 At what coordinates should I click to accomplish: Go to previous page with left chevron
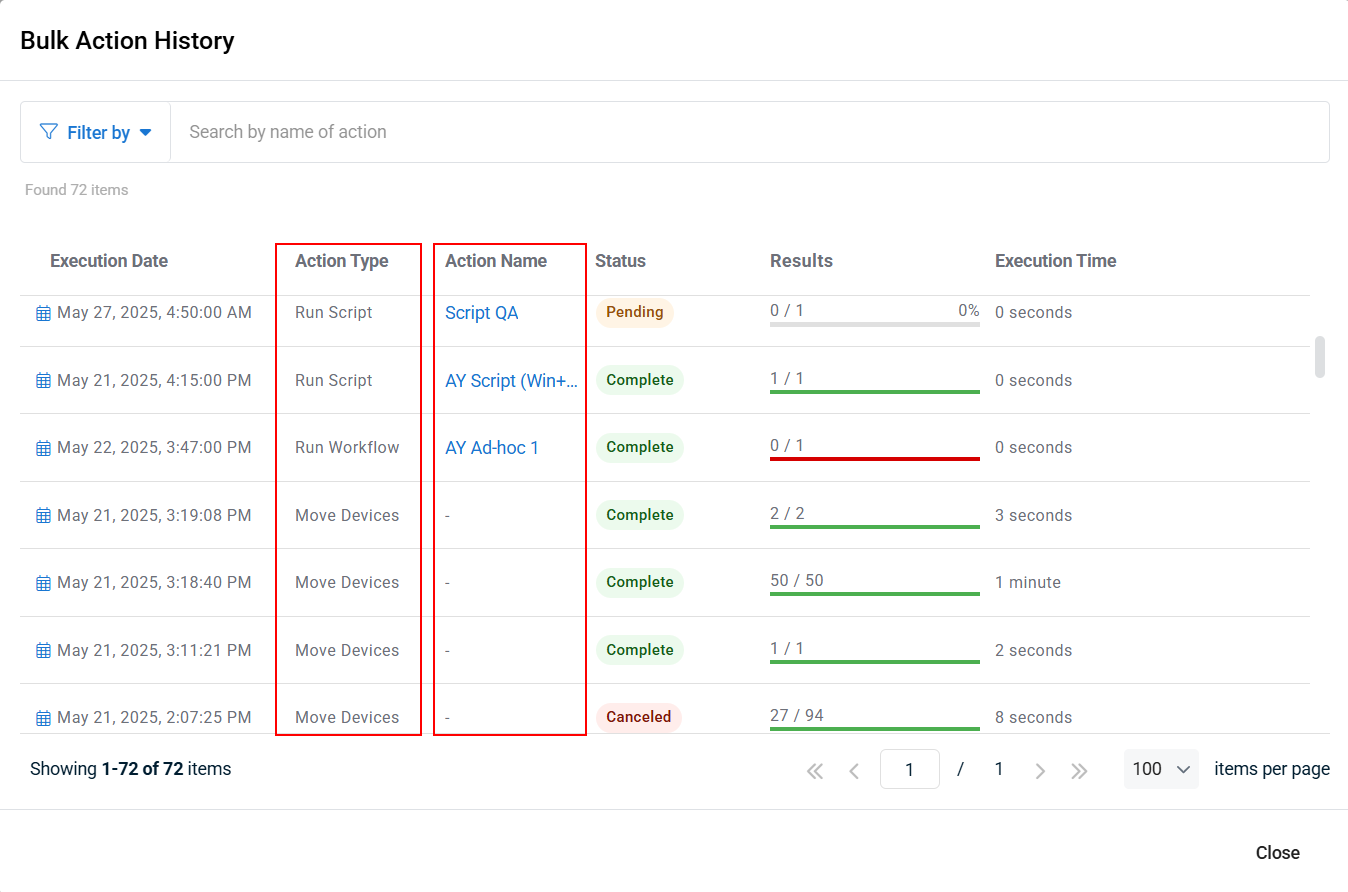(x=854, y=770)
